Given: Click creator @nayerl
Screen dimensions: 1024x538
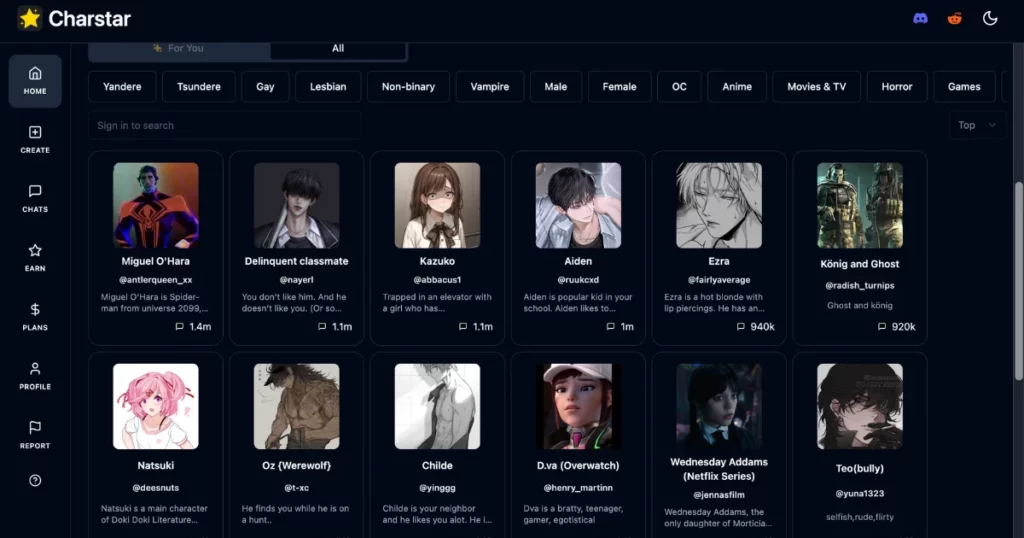Looking at the screenshot, I should (296, 279).
